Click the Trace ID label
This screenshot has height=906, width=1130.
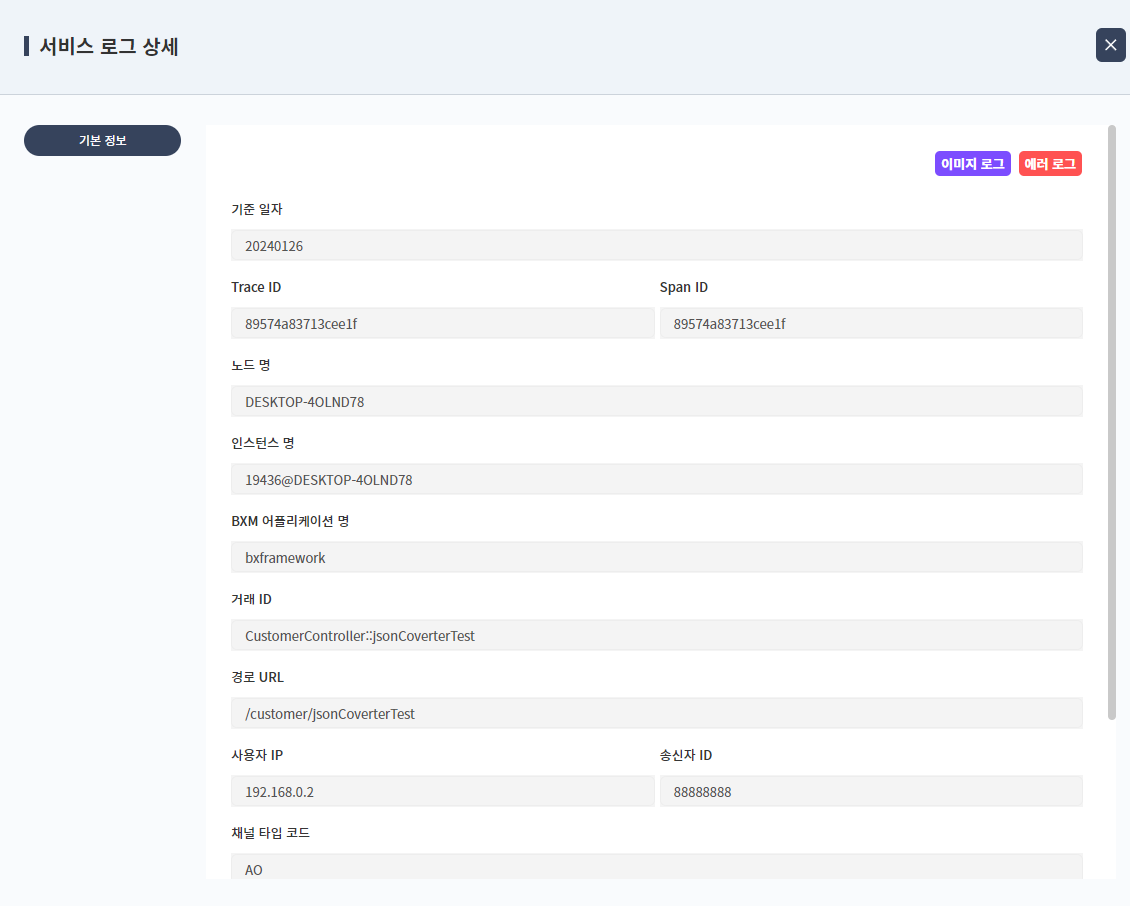point(256,287)
